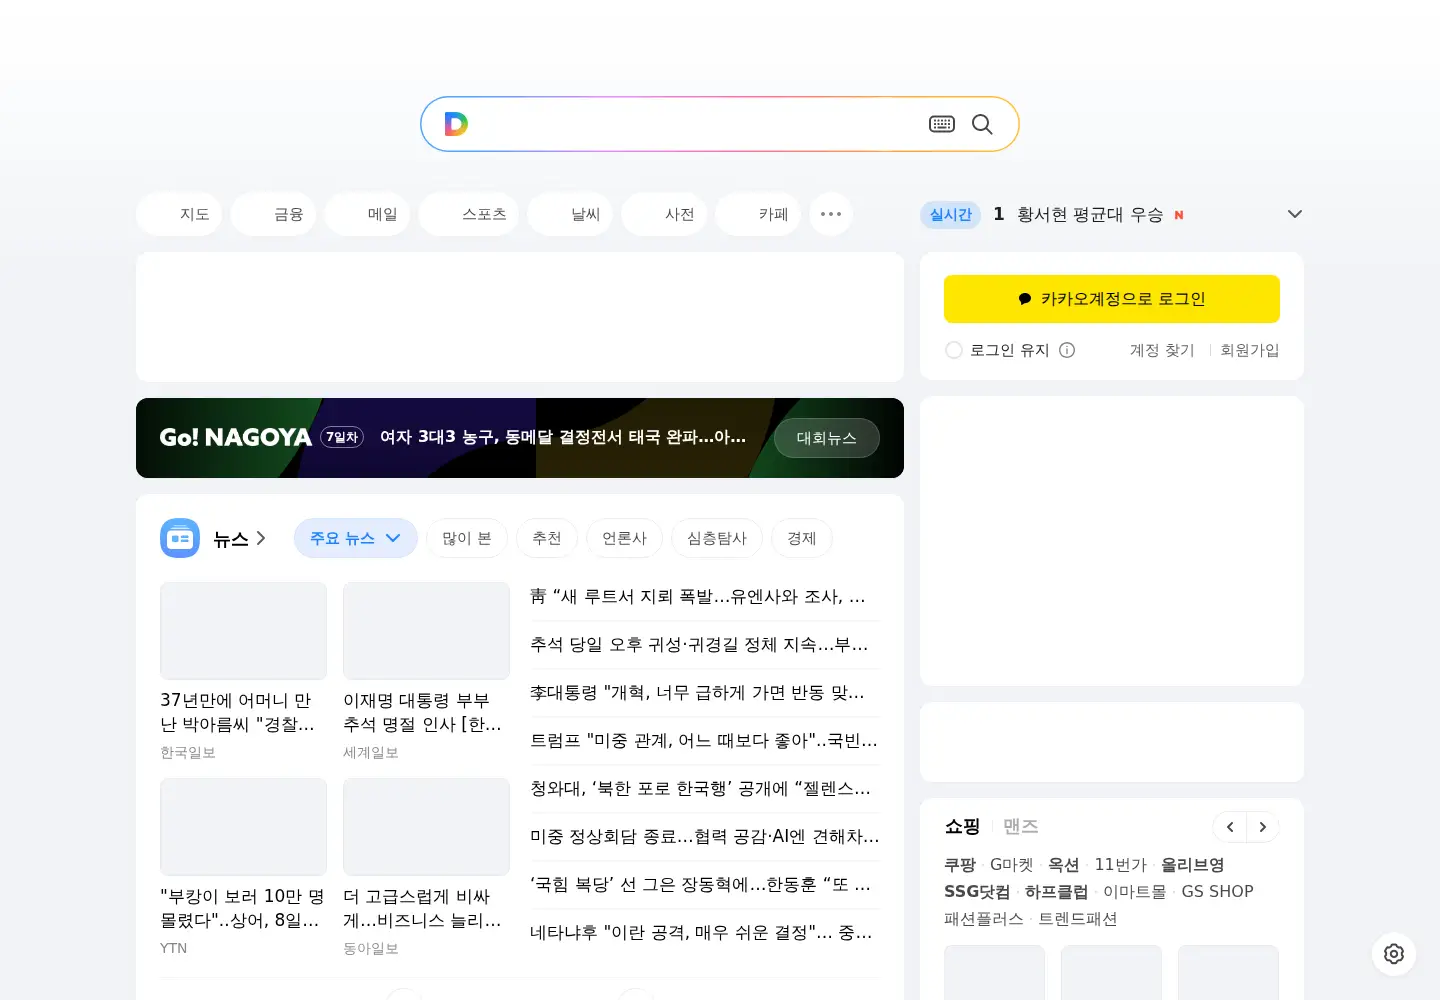Image resolution: width=1440 pixels, height=1000 pixels.
Task: Open the 스포츠 service shortcut
Action: coord(469,214)
